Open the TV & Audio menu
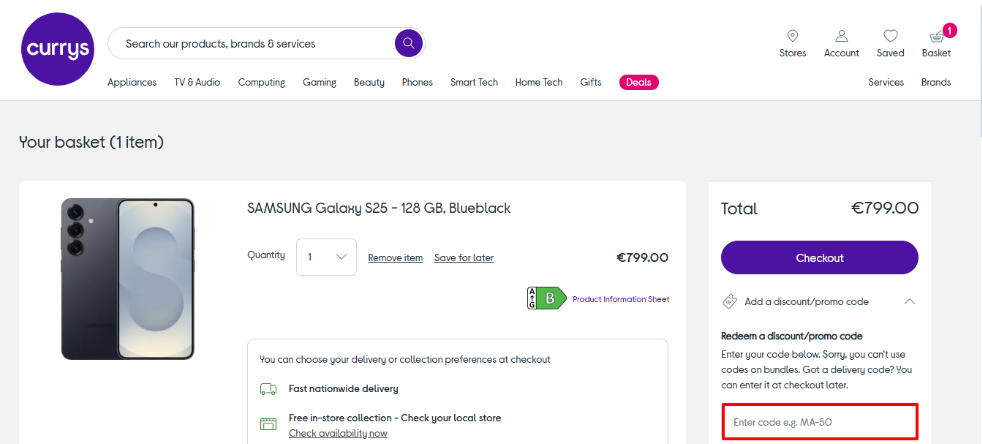The image size is (982, 444). (x=197, y=82)
